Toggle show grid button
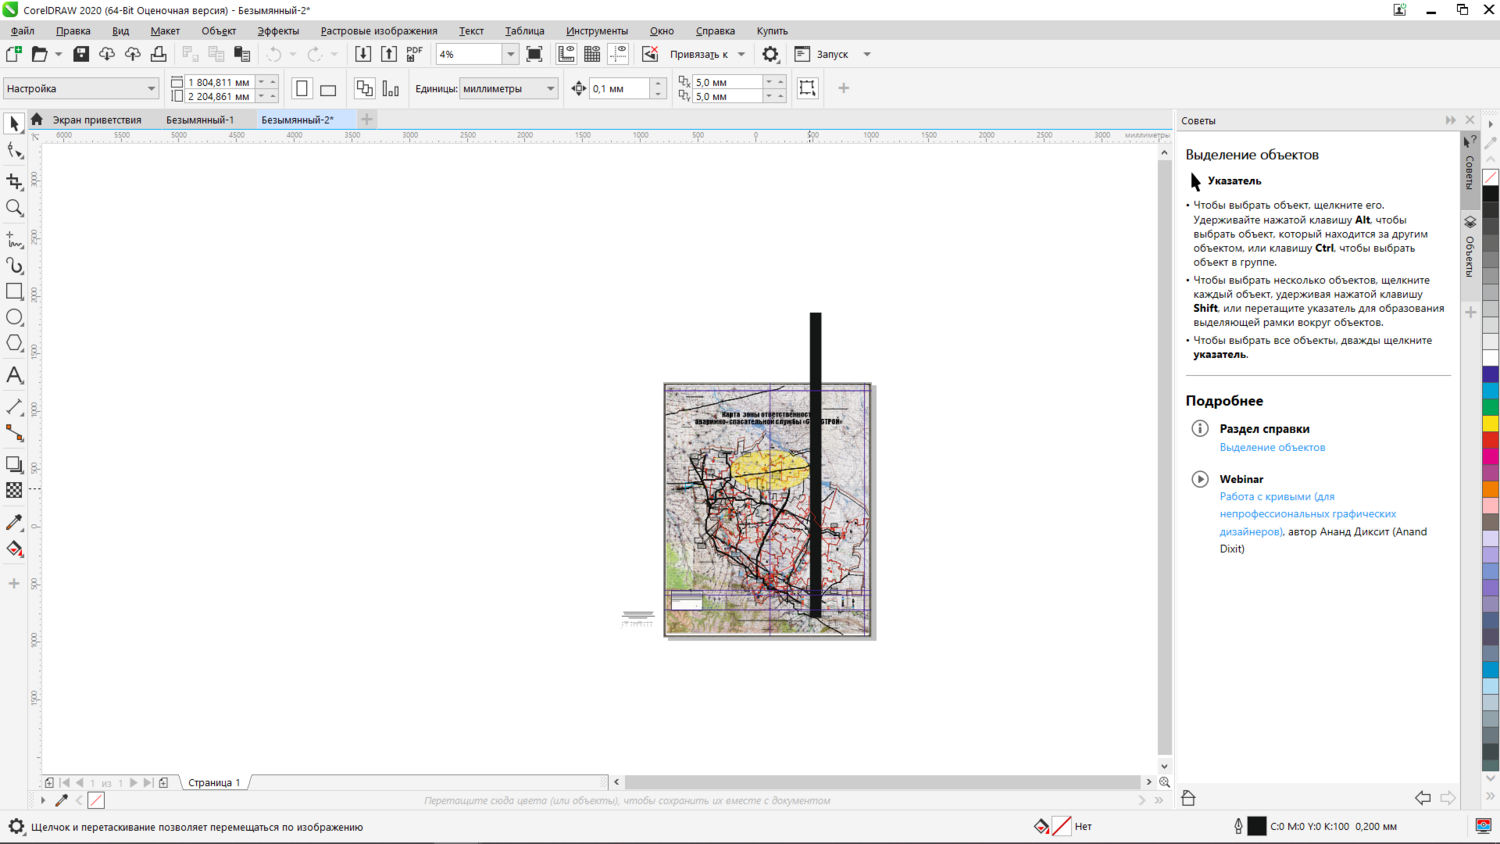The width and height of the screenshot is (1500, 844). coord(592,54)
